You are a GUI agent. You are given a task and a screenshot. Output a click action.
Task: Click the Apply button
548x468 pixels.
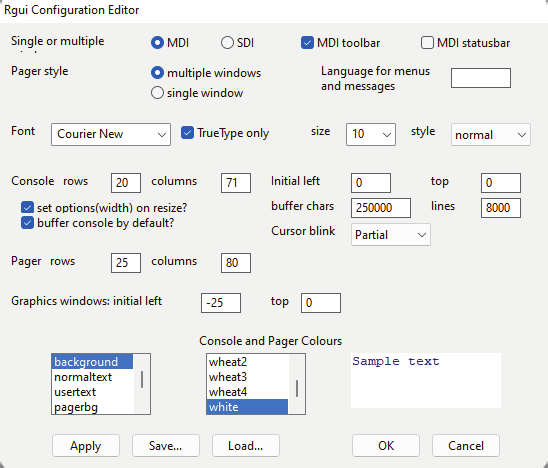click(86, 446)
